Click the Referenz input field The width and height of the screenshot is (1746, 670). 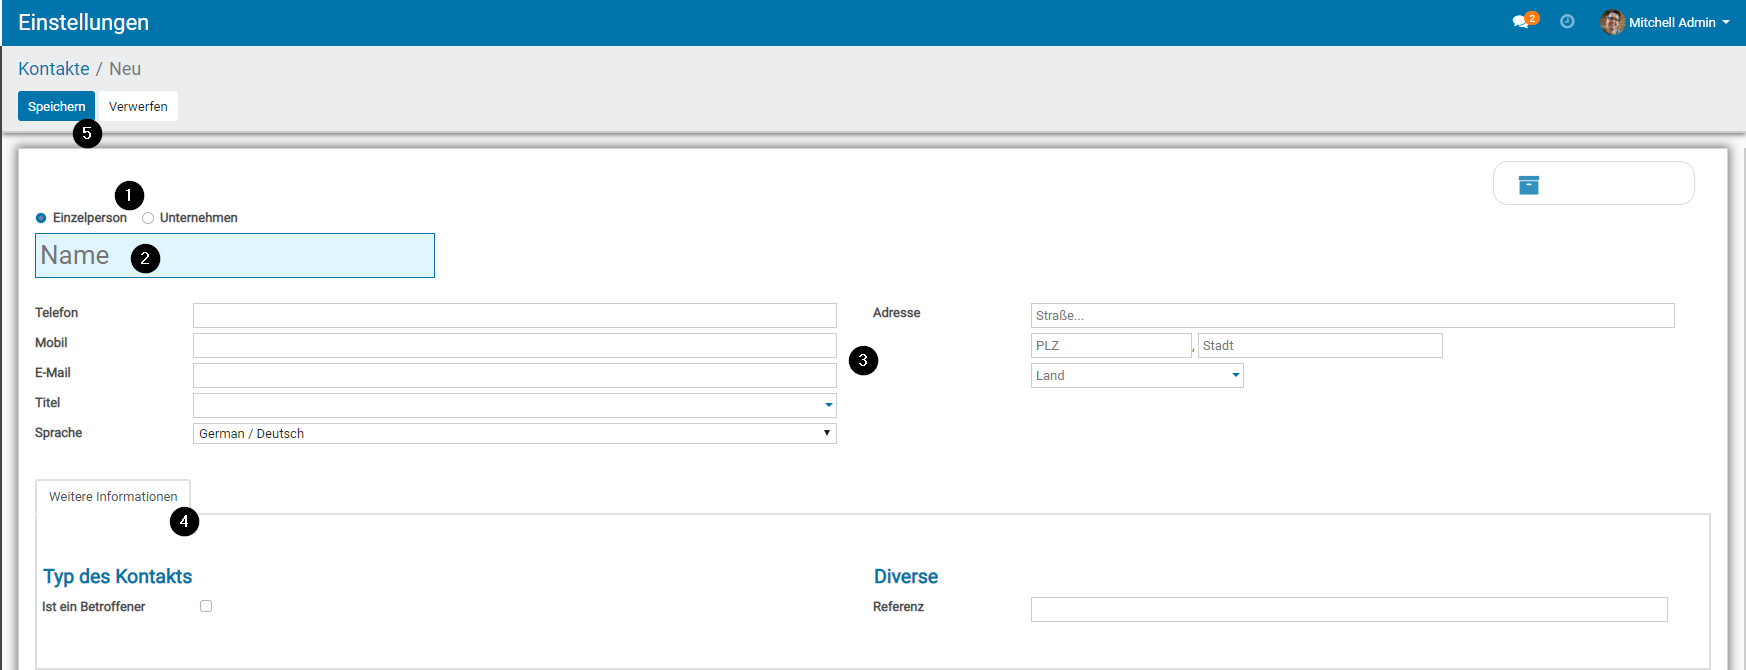(1348, 609)
